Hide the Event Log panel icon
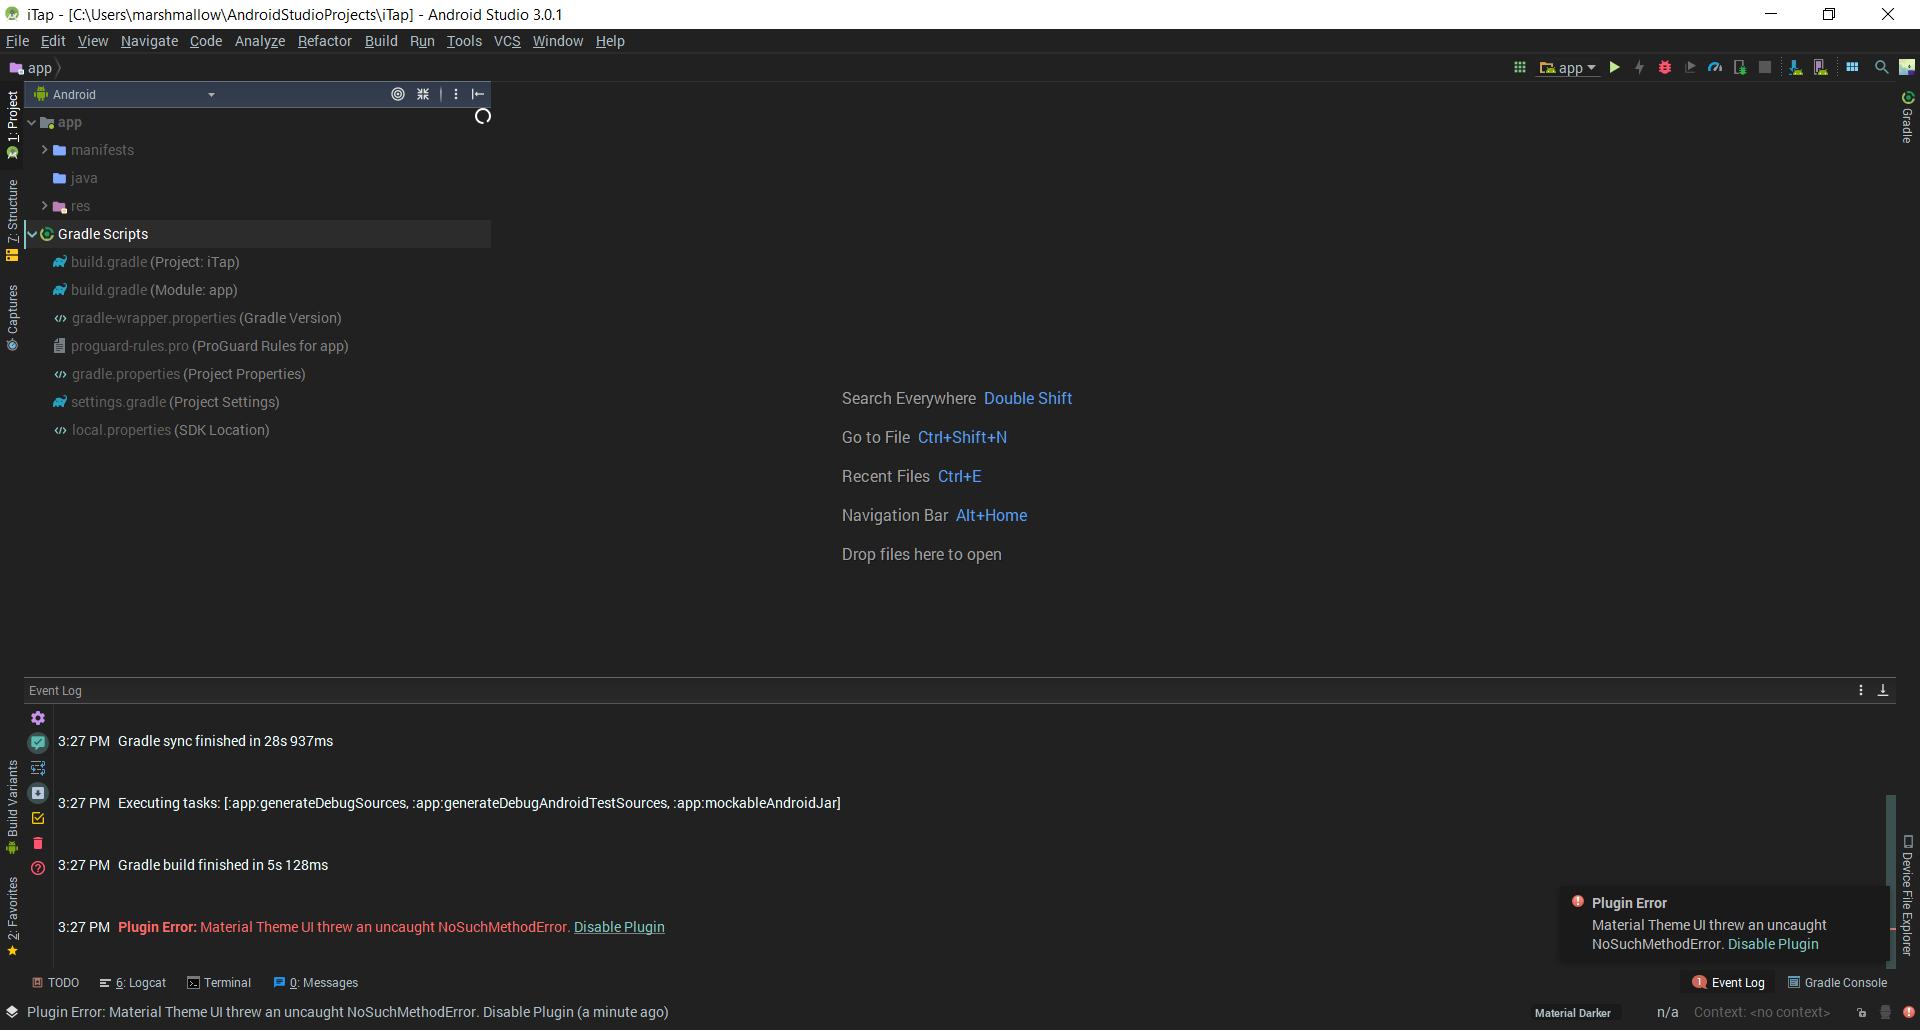 (x=1883, y=690)
